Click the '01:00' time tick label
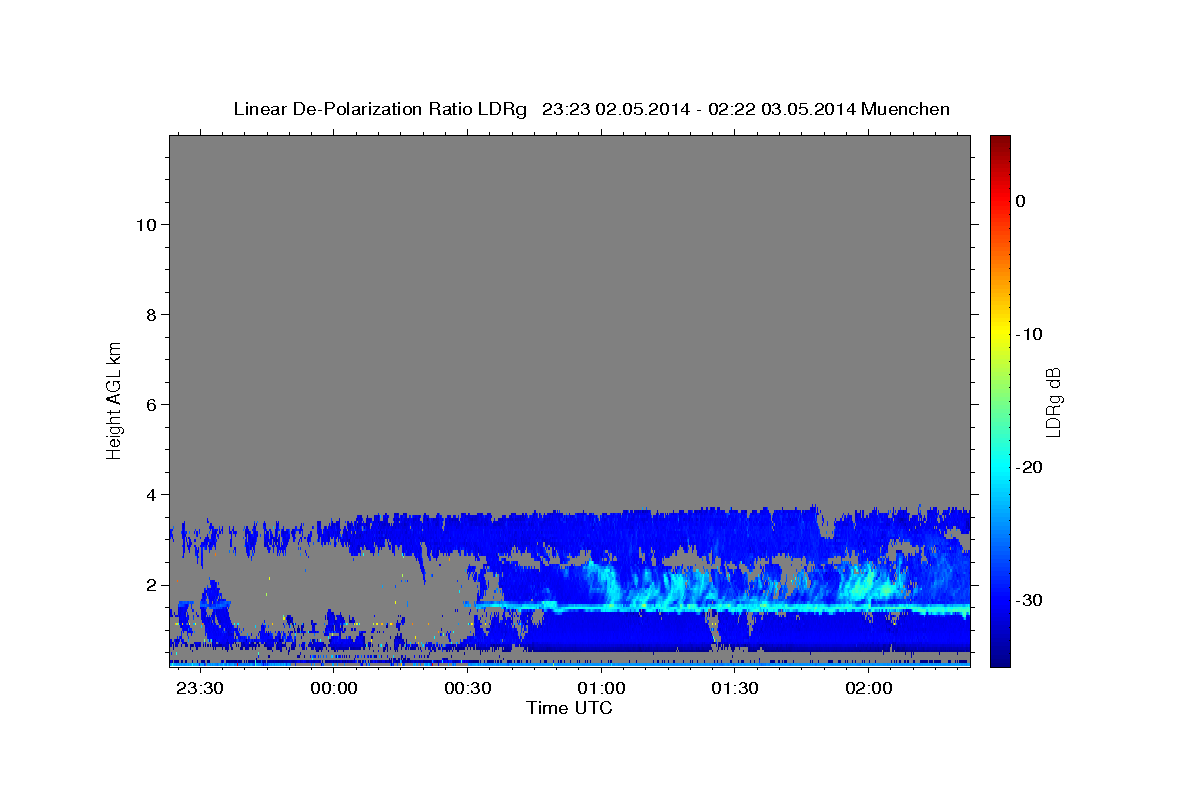The width and height of the screenshot is (1200, 800). (601, 690)
